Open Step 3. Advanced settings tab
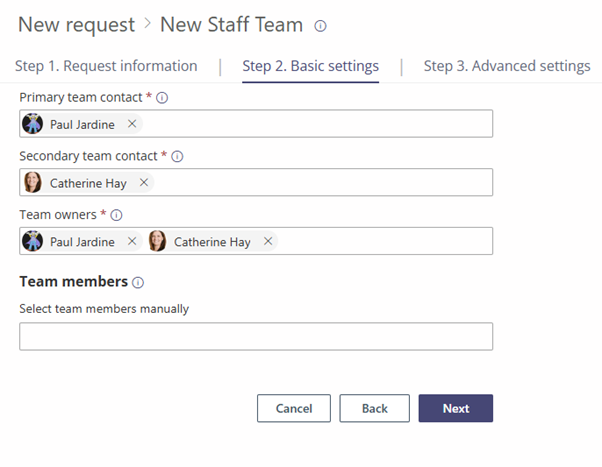 click(507, 66)
